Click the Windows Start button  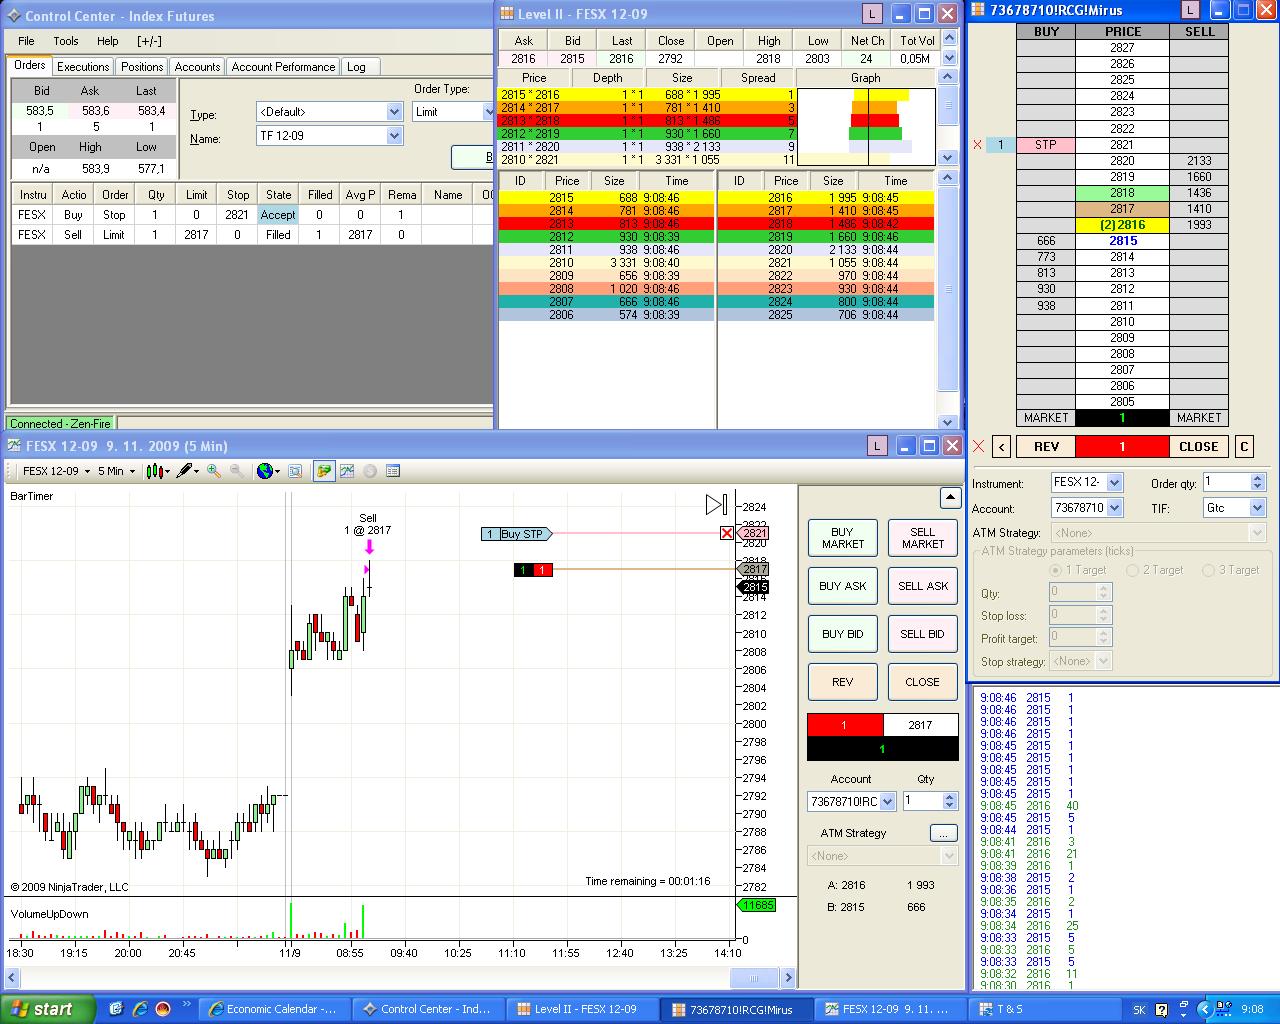point(48,1009)
